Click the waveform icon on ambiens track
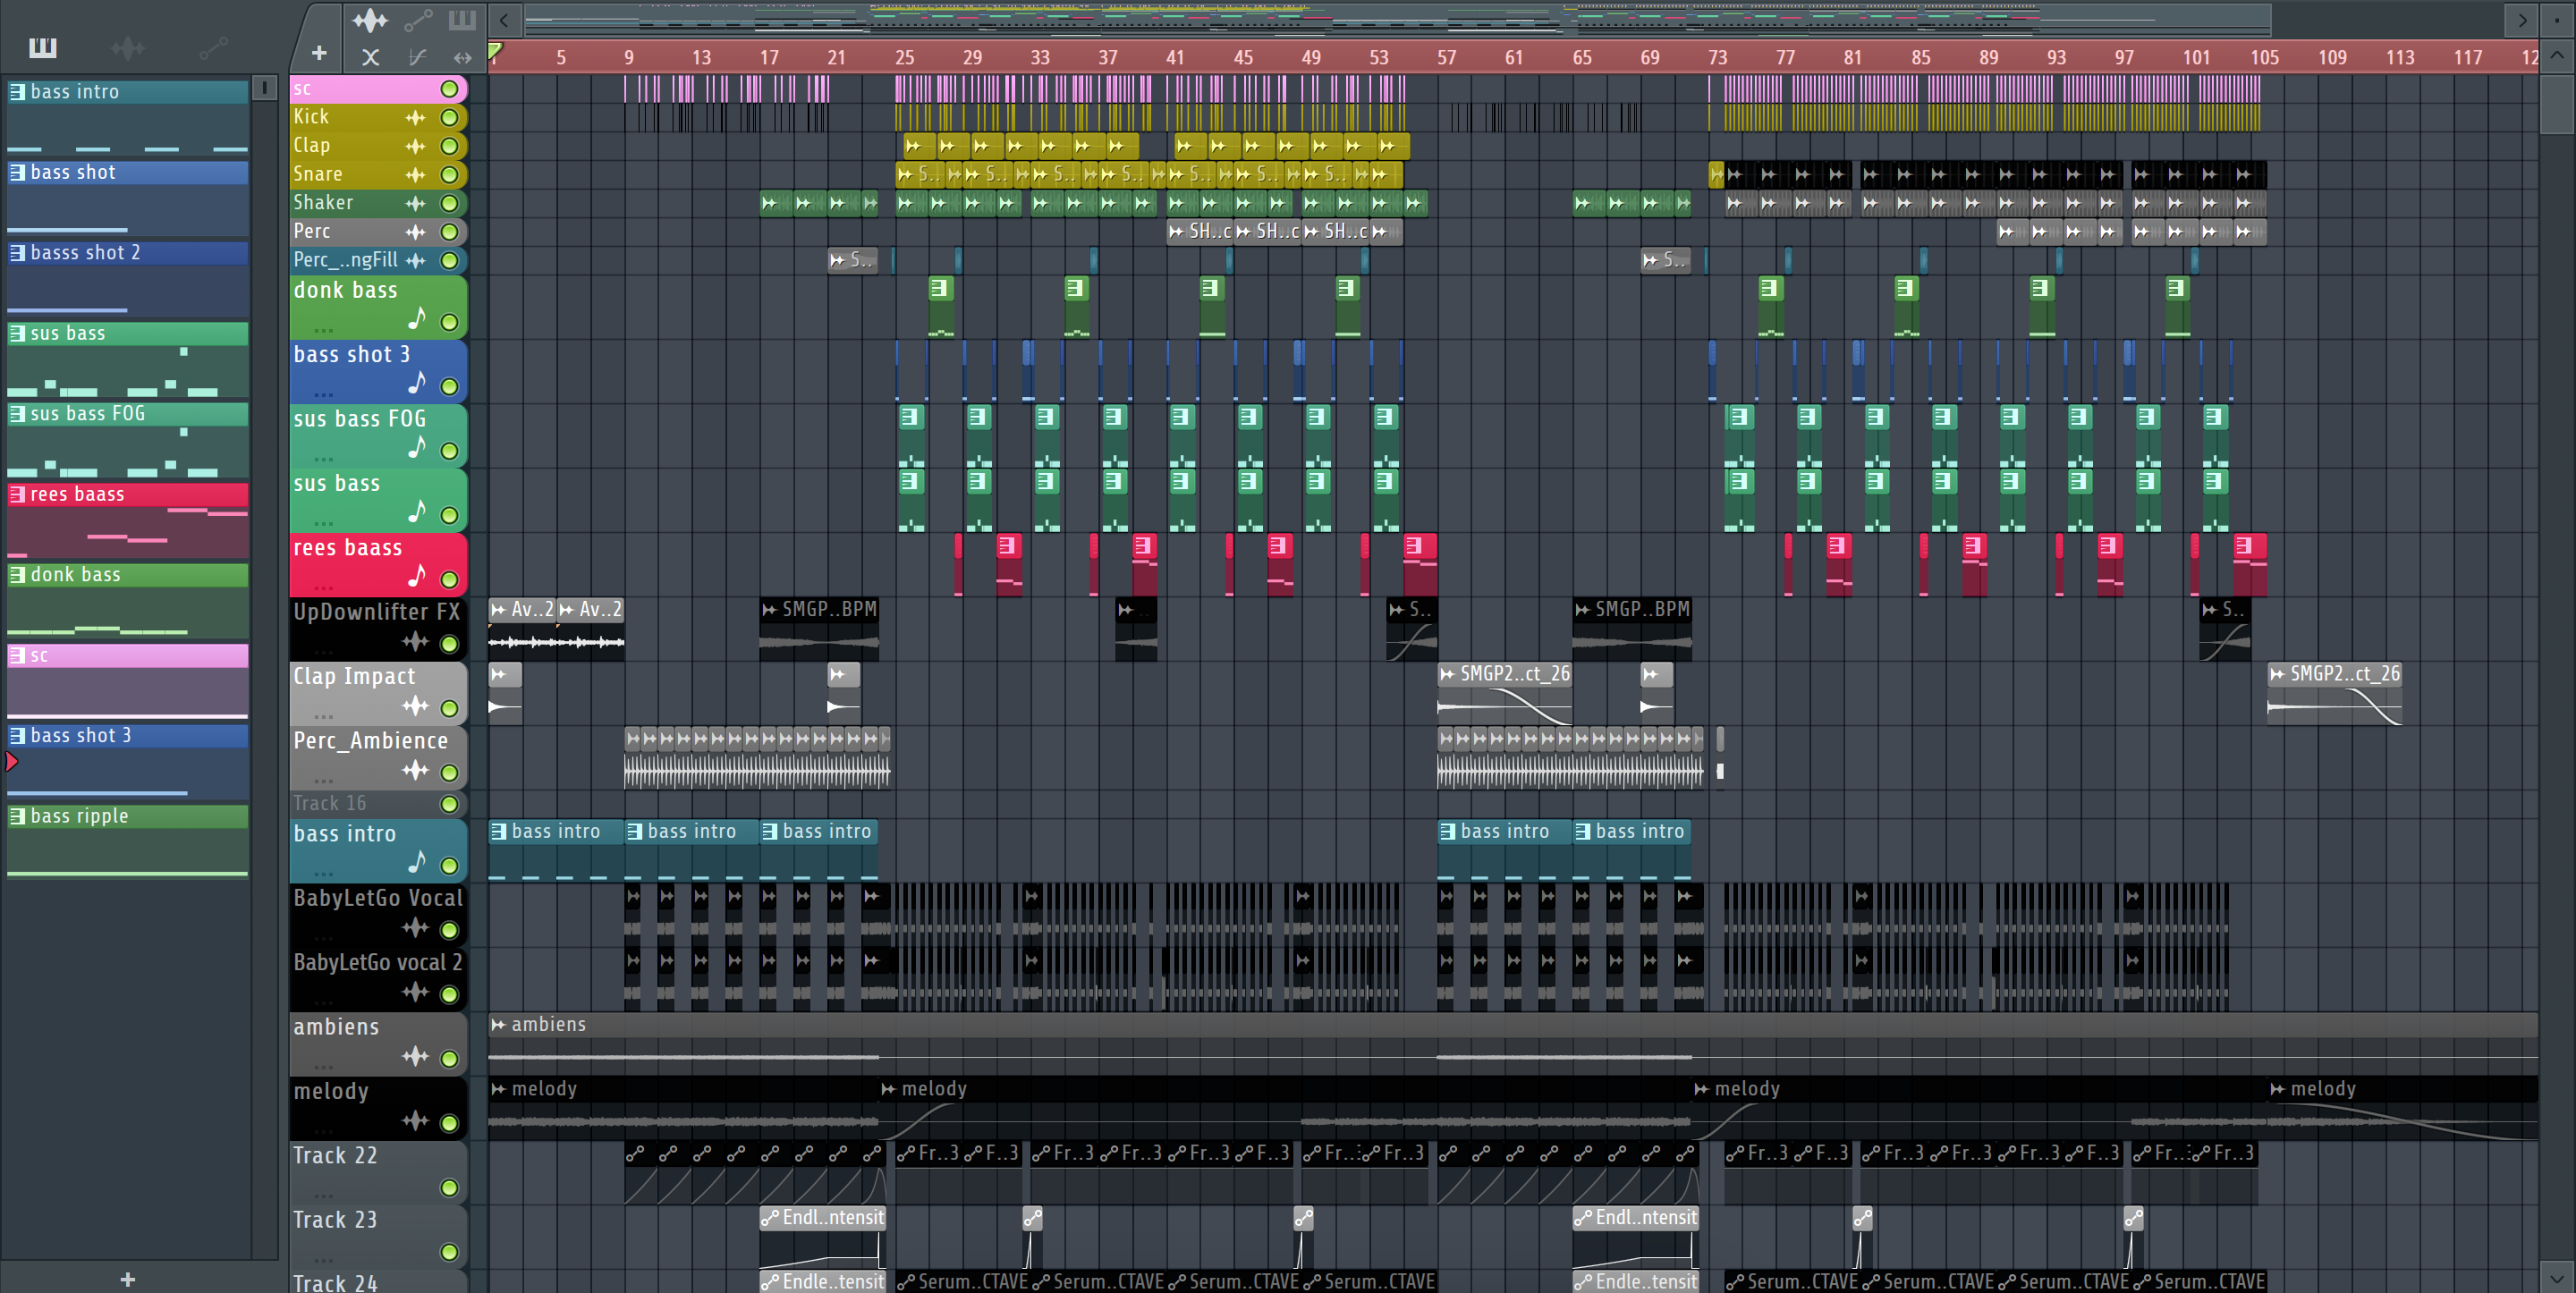Viewport: 2576px width, 1293px height. pos(415,1056)
